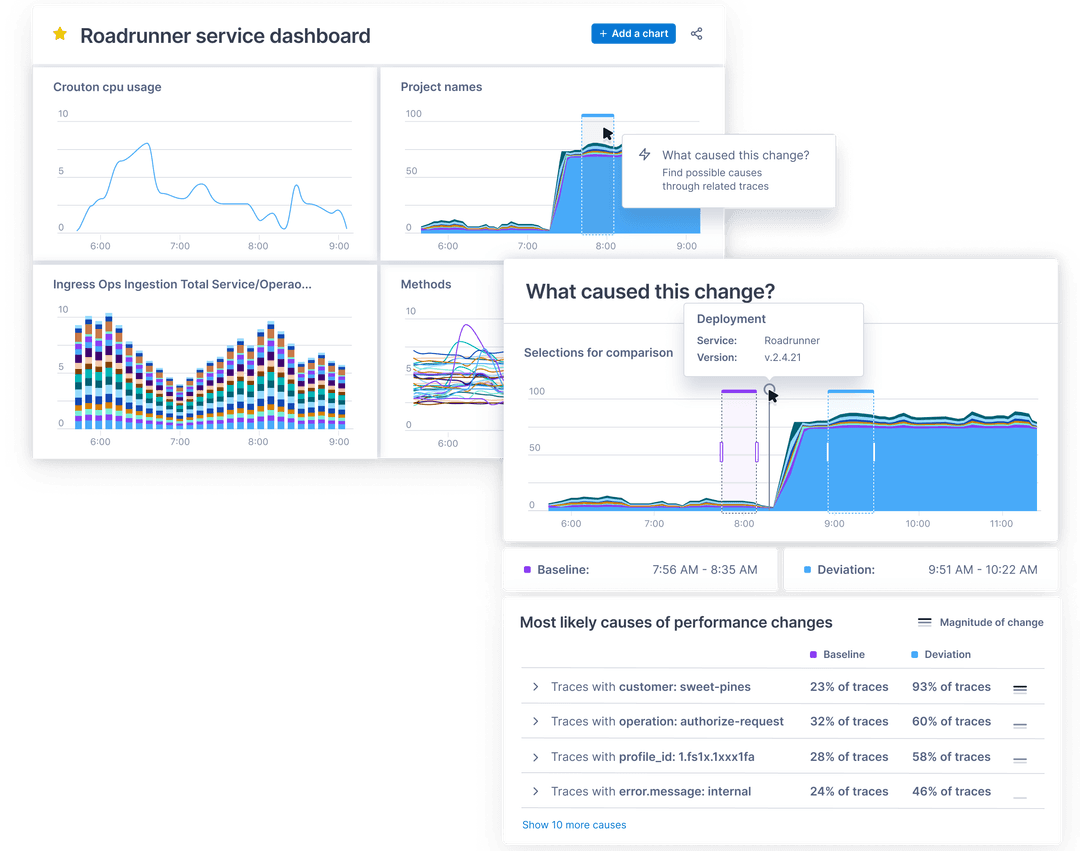Click magnitude icon on the profile_id row
The image size is (1080, 851).
[x=1020, y=760]
